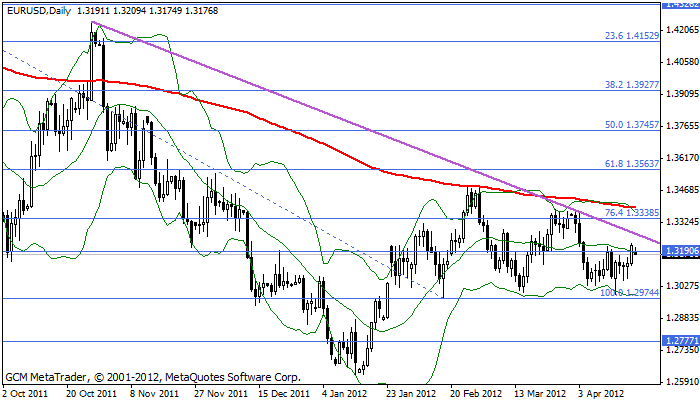The image size is (700, 402).
Task: Click the 1.37655 price scale value
Action: click(x=682, y=126)
